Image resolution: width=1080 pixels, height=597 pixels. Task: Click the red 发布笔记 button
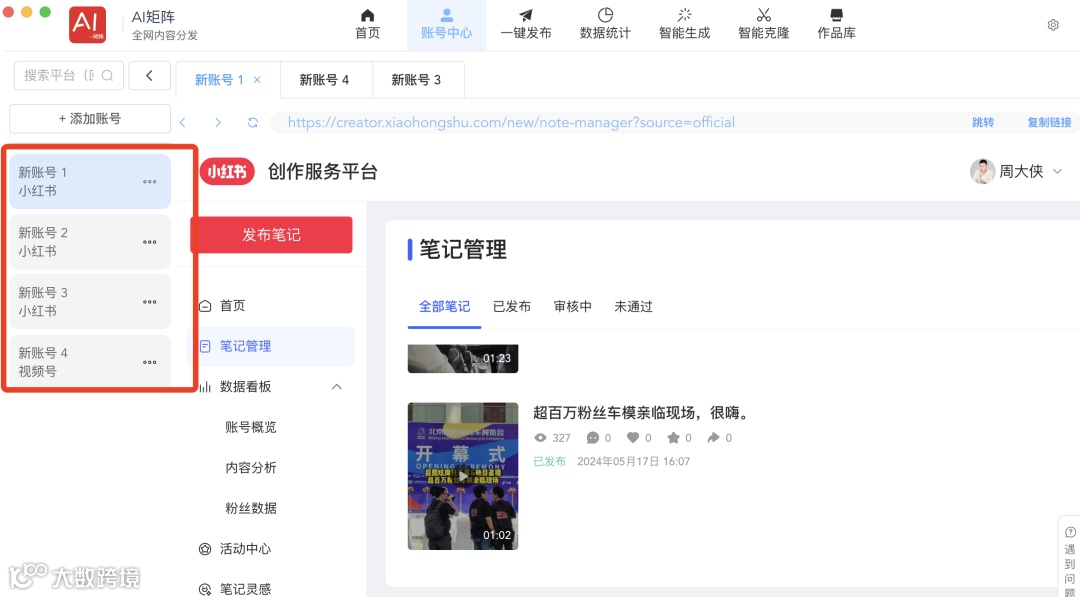[271, 235]
